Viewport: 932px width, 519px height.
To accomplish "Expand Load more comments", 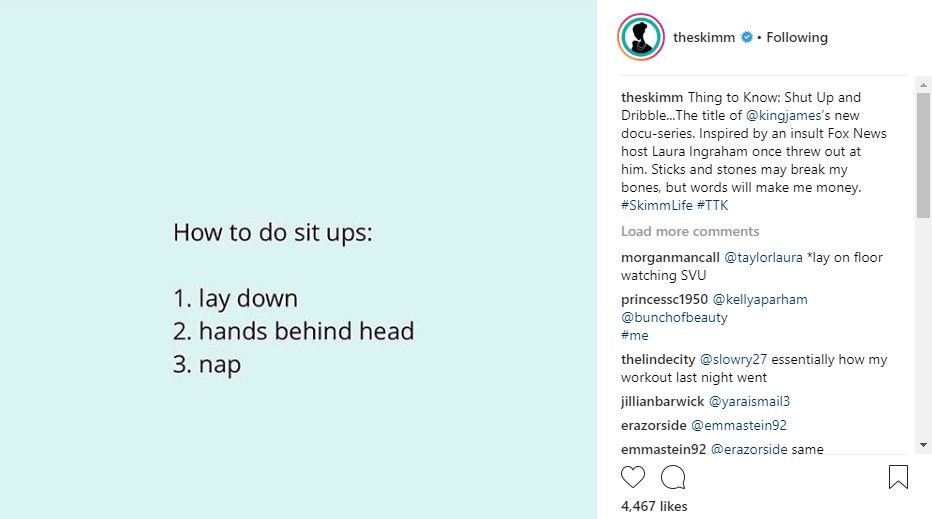I will 689,231.
